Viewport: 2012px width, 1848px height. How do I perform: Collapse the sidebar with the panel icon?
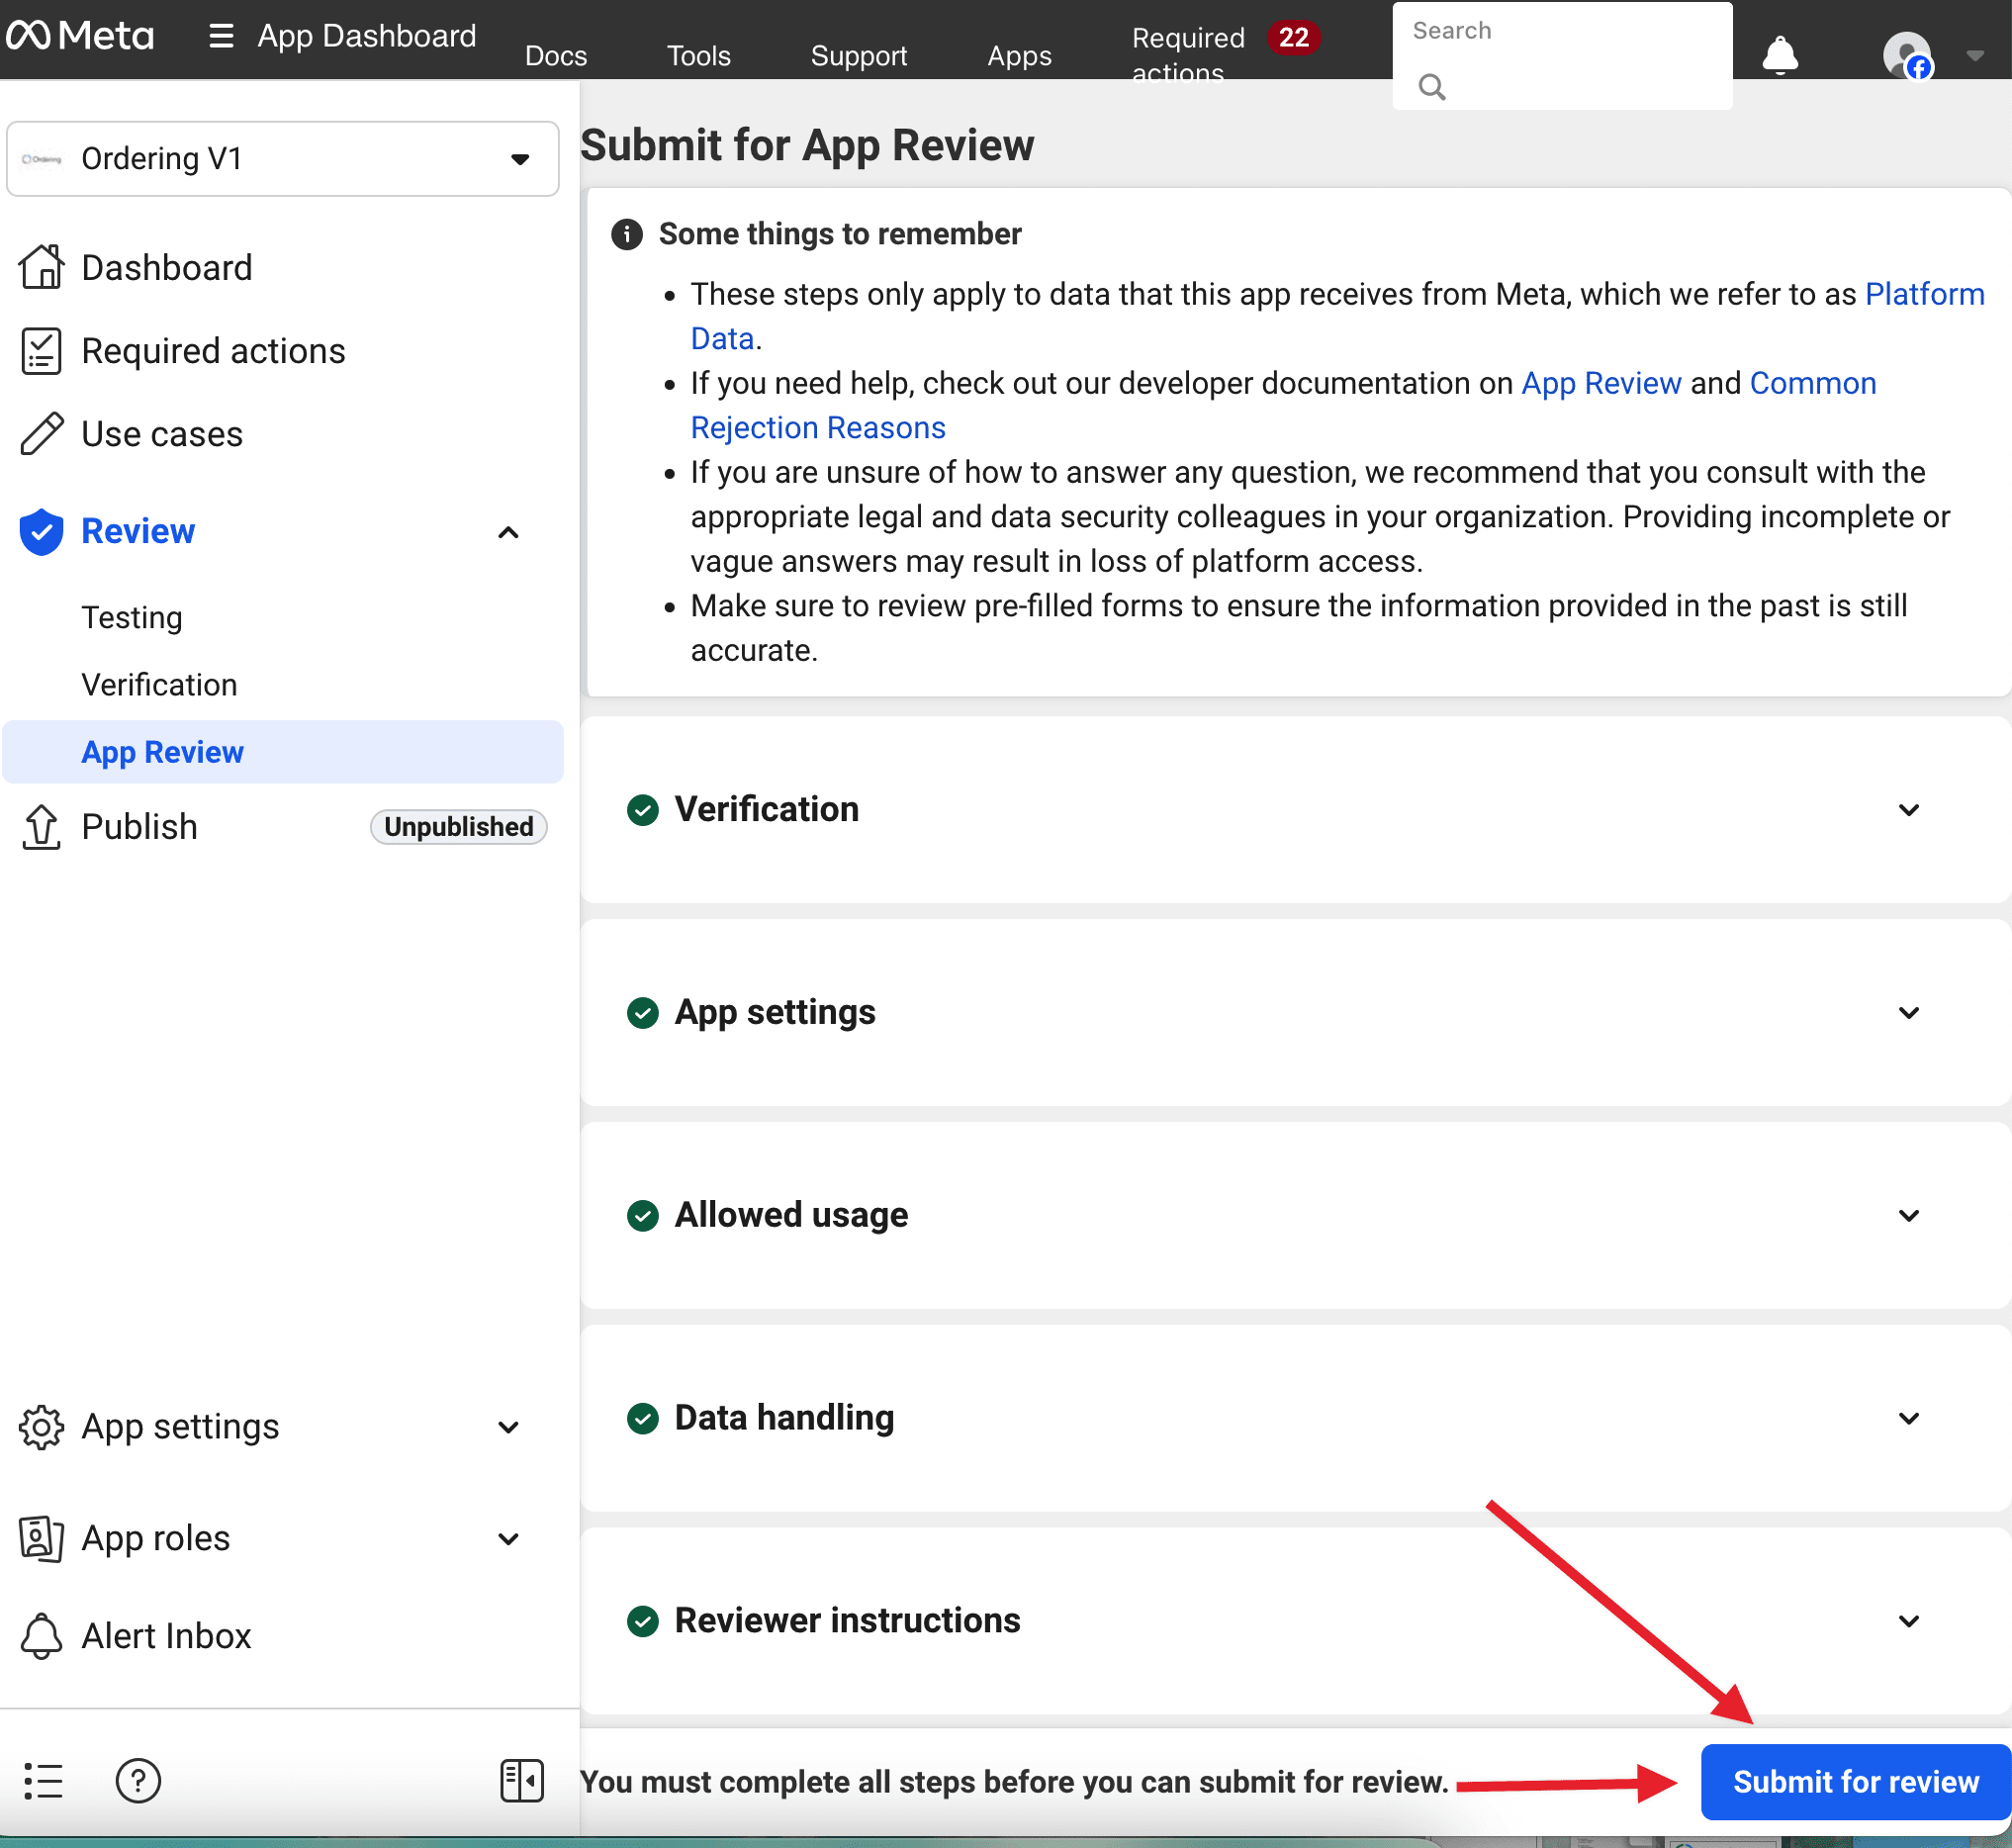pos(522,1781)
